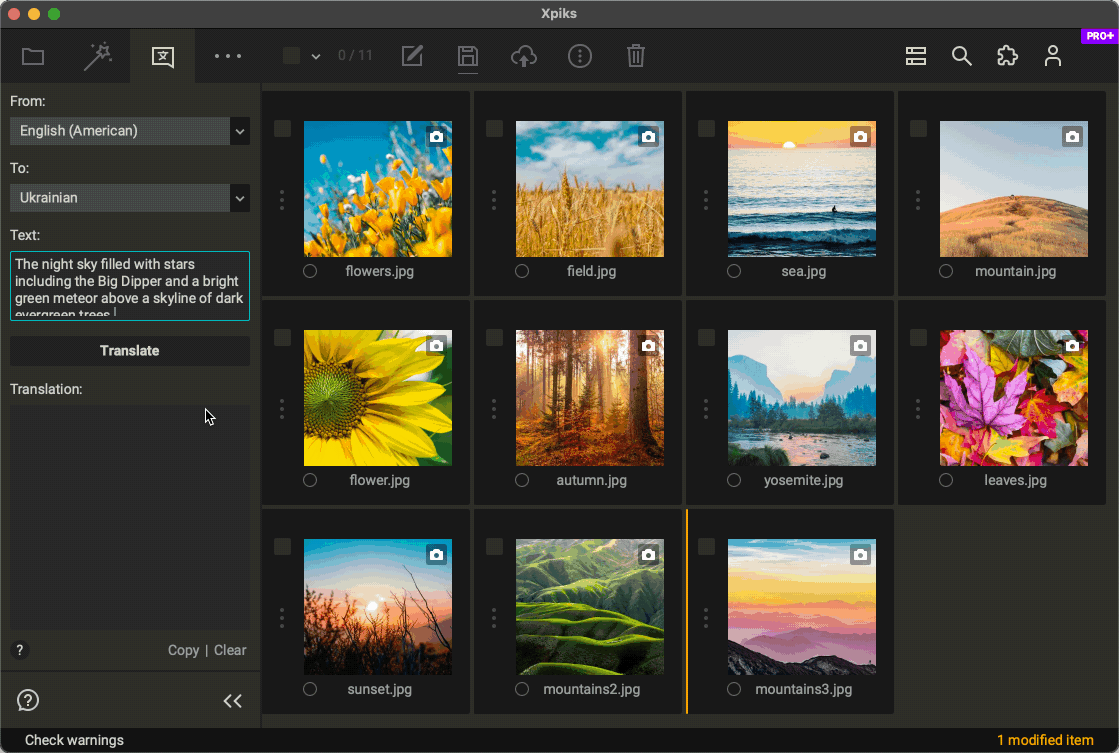The image size is (1119, 753).
Task: Switch to the folder files tab
Action: (33, 56)
